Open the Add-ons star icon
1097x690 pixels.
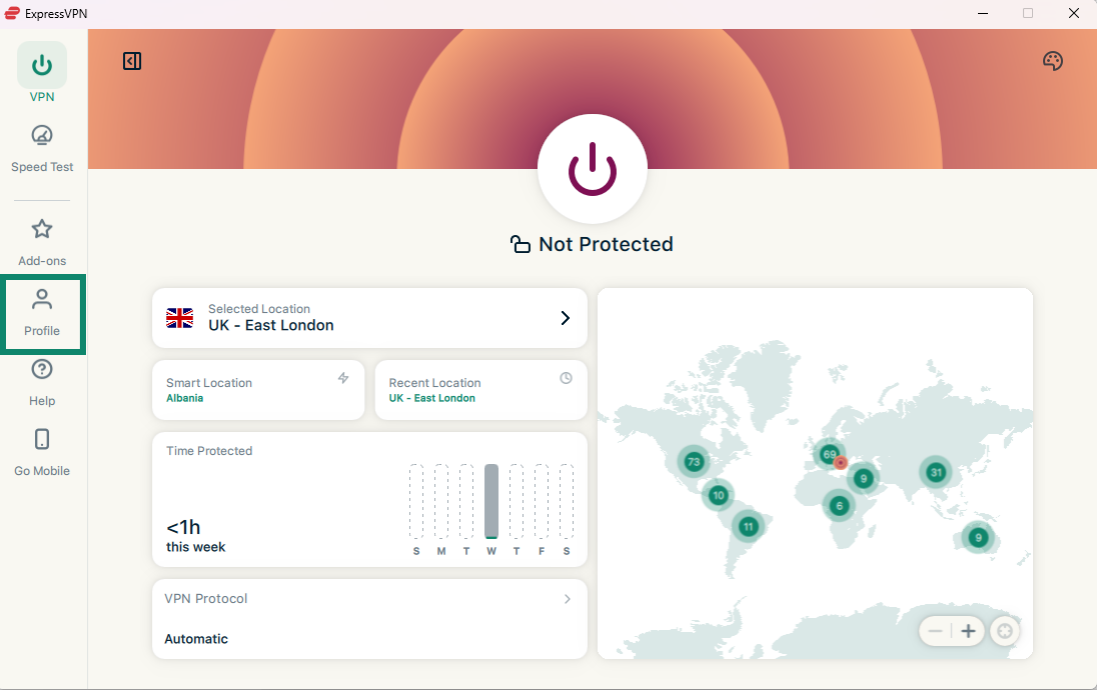[42, 230]
